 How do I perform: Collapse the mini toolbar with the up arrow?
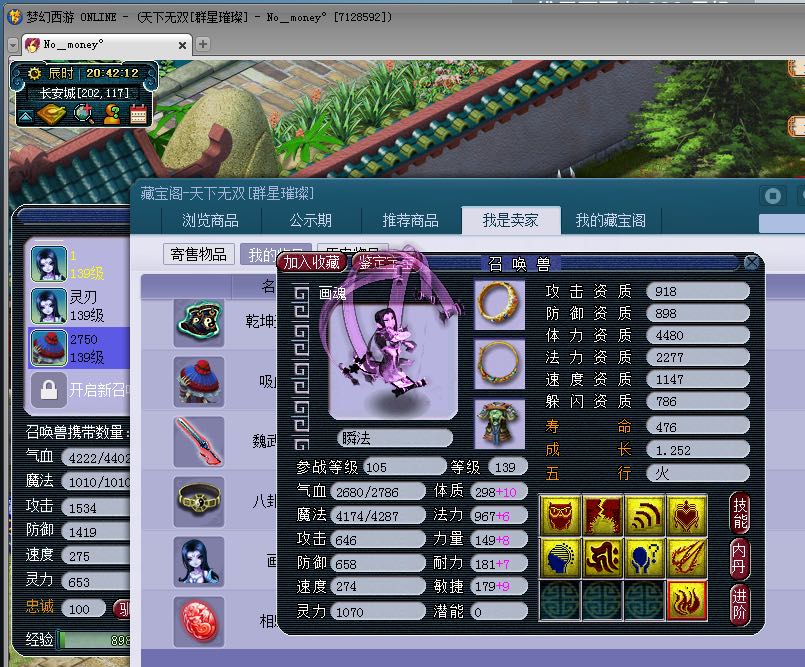tap(26, 116)
